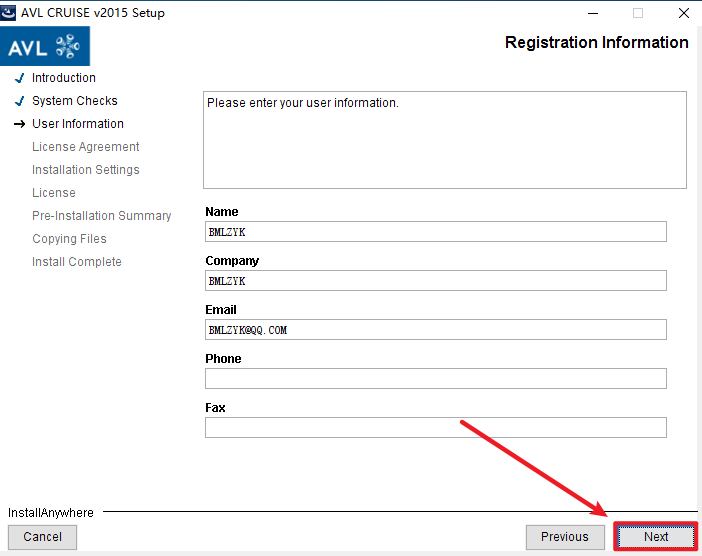Focus the Name input field
The height and width of the screenshot is (556, 702).
[435, 232]
